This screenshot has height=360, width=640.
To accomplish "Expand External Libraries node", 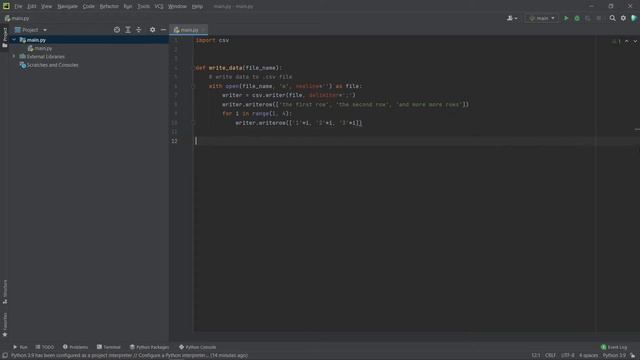I will coord(14,56).
